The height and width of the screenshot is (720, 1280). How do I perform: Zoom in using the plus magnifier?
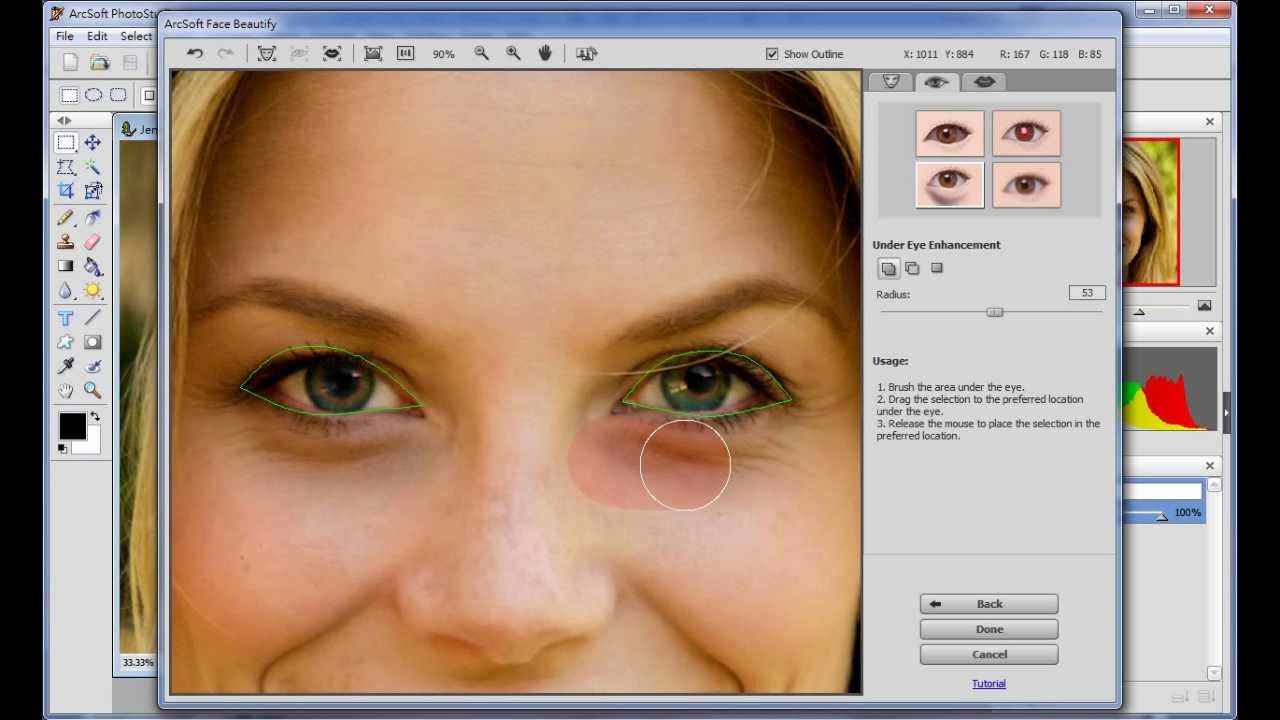(513, 54)
